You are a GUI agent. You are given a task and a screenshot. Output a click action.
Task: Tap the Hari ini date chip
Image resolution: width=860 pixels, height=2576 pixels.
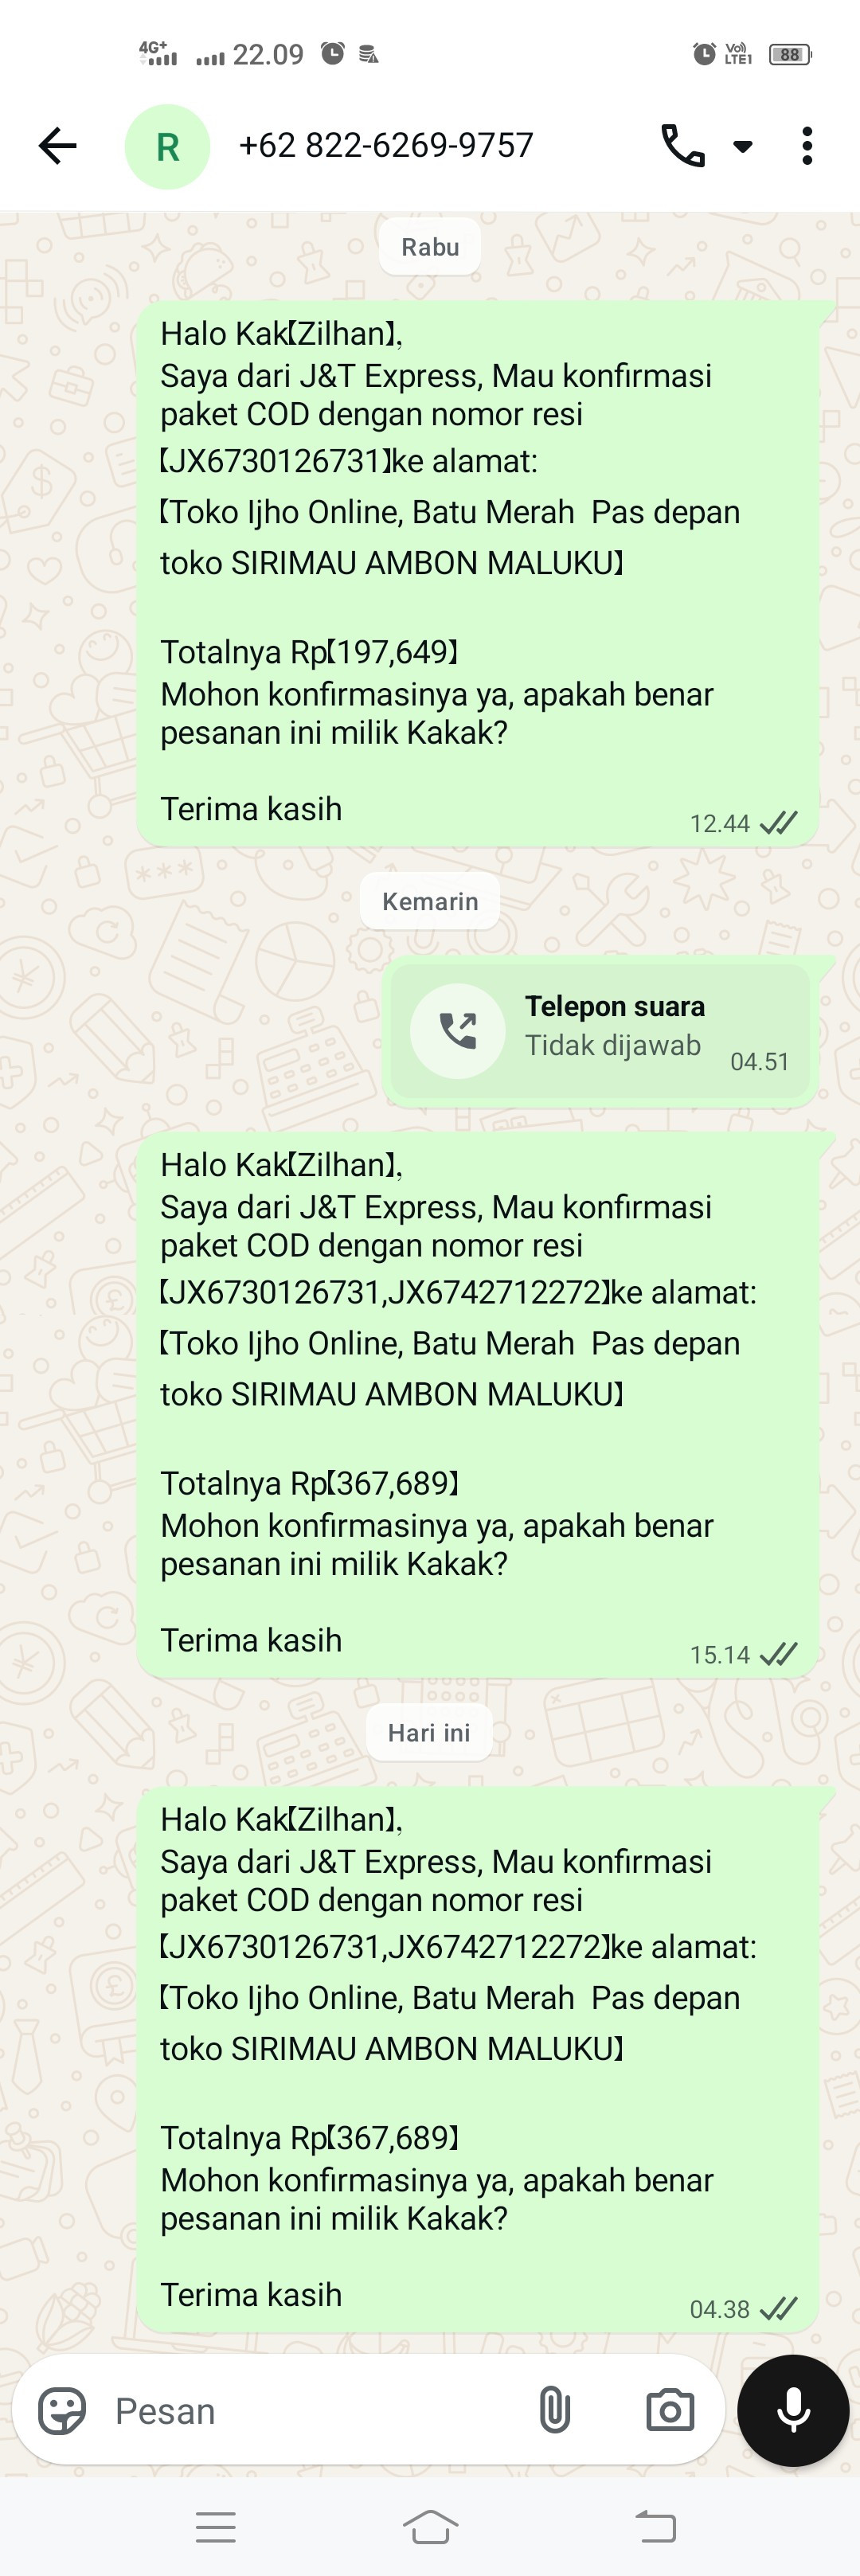[x=429, y=1733]
